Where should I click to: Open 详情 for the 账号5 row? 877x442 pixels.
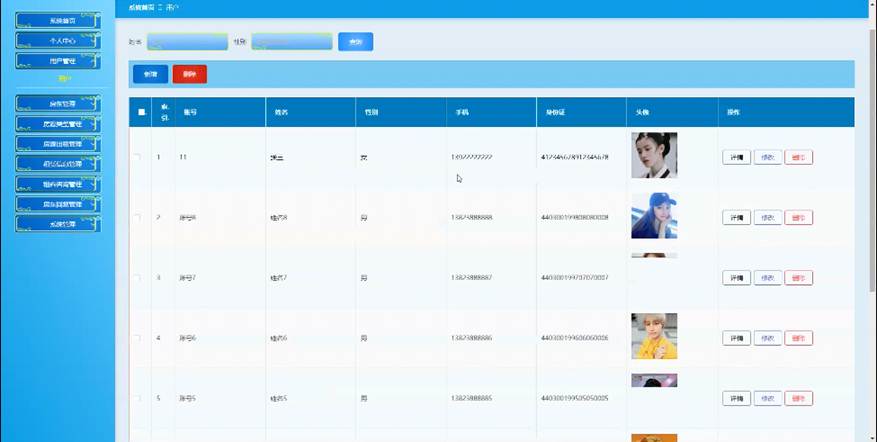click(737, 398)
